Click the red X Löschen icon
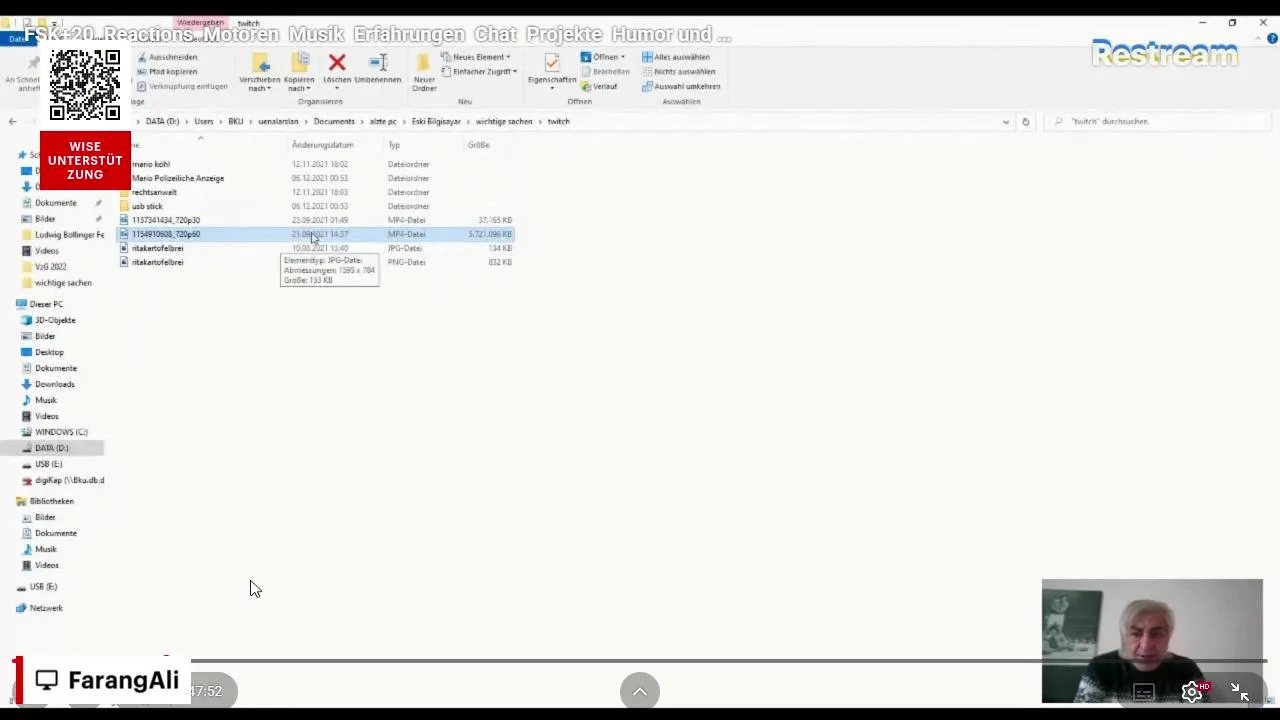This screenshot has width=1280, height=720. coord(337,63)
